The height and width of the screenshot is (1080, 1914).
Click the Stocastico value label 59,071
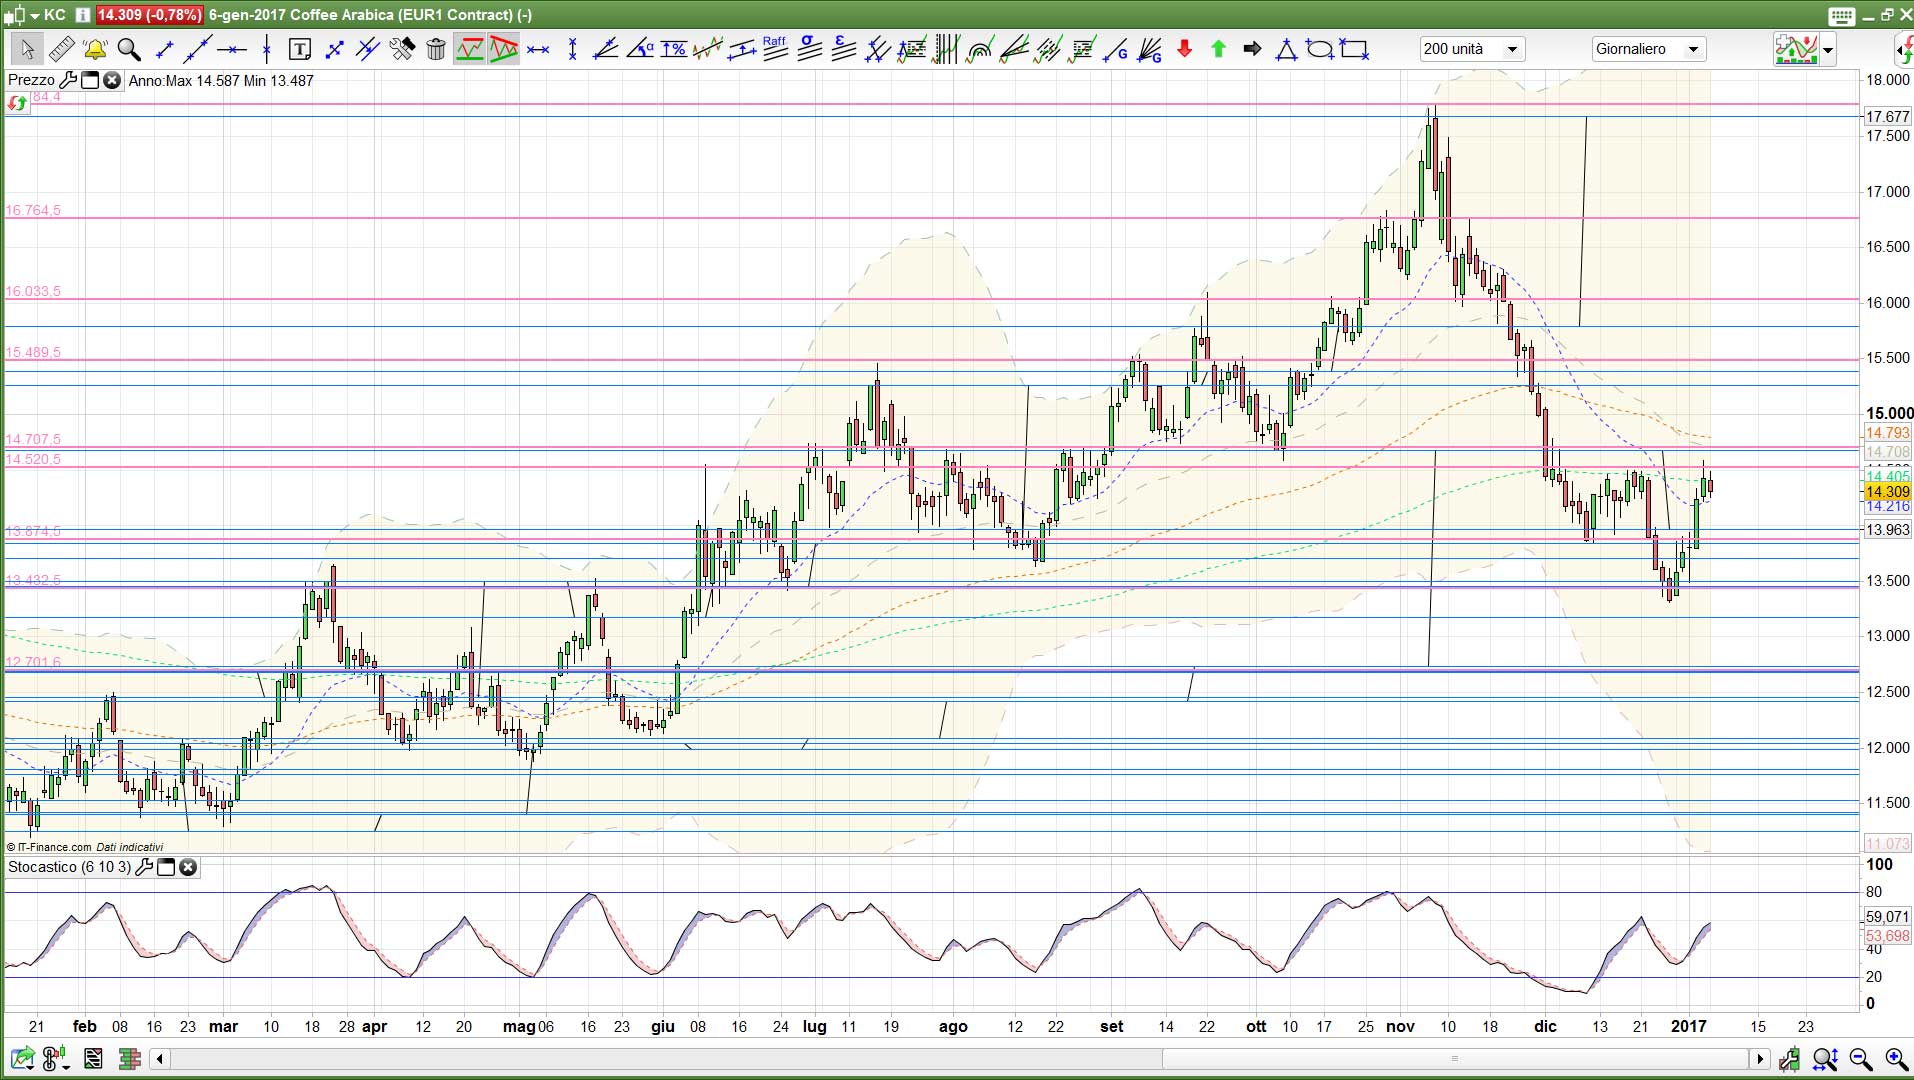tap(1887, 916)
